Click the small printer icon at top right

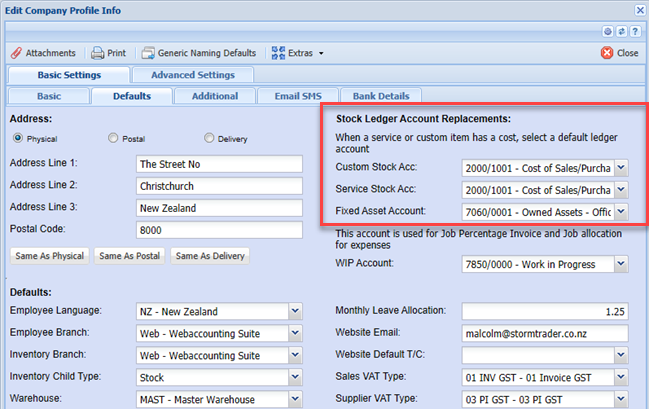coord(609,32)
